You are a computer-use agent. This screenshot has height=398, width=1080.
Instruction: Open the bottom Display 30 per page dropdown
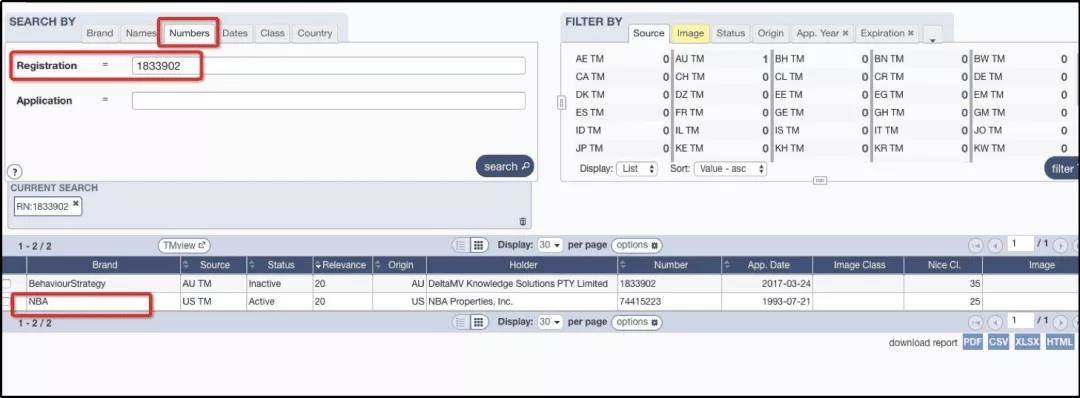550,322
